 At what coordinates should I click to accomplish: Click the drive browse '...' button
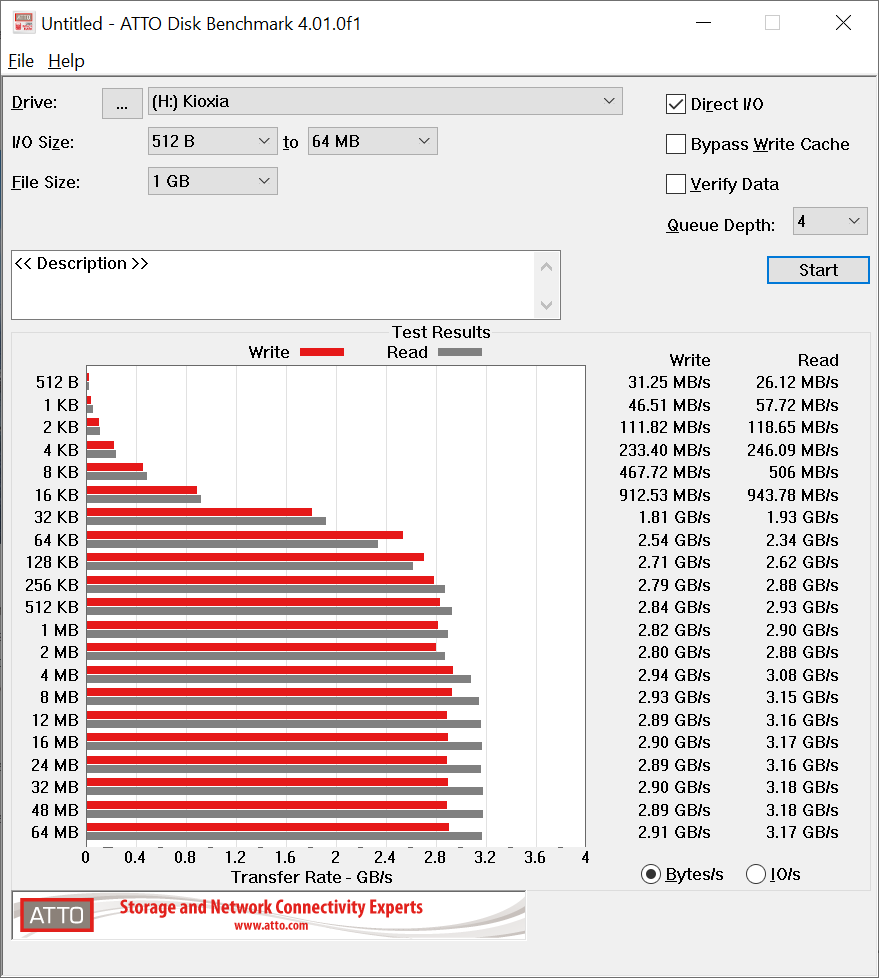122,104
